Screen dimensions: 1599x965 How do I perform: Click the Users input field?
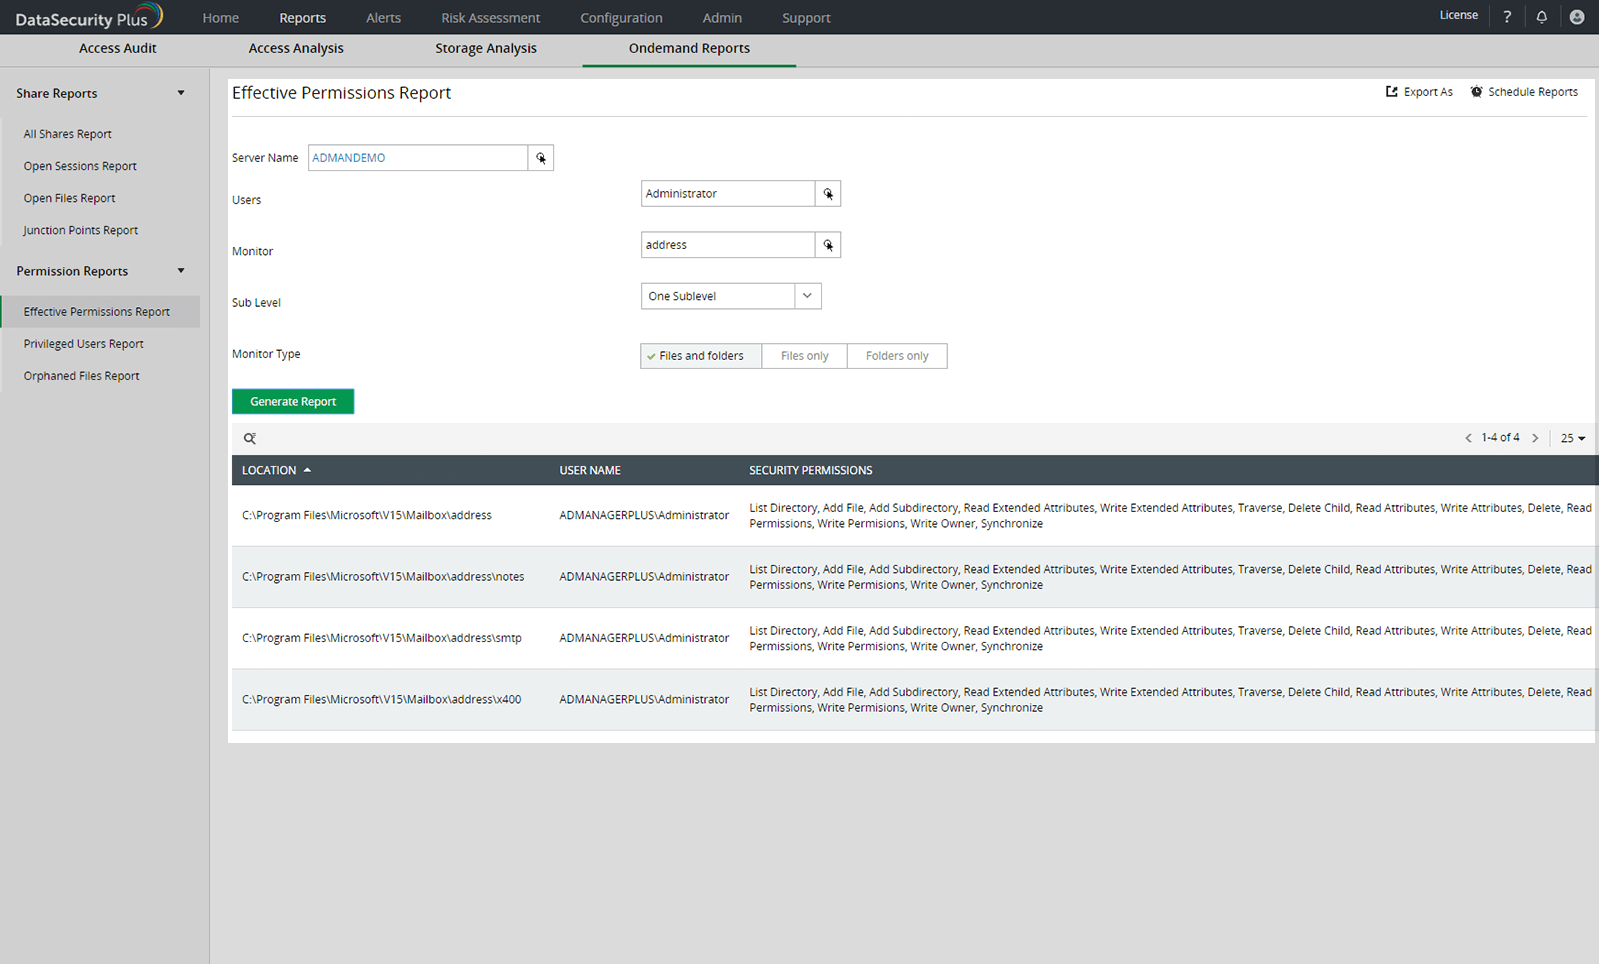coord(728,194)
